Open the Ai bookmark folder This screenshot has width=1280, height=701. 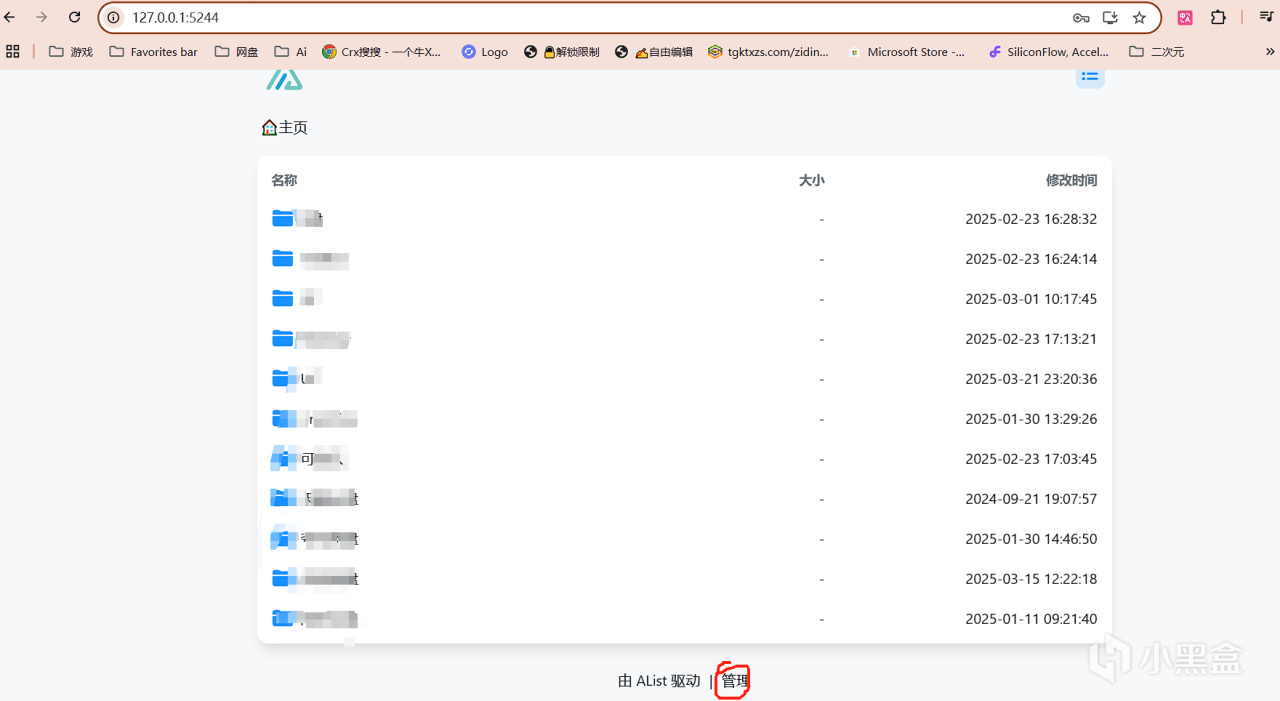click(290, 51)
